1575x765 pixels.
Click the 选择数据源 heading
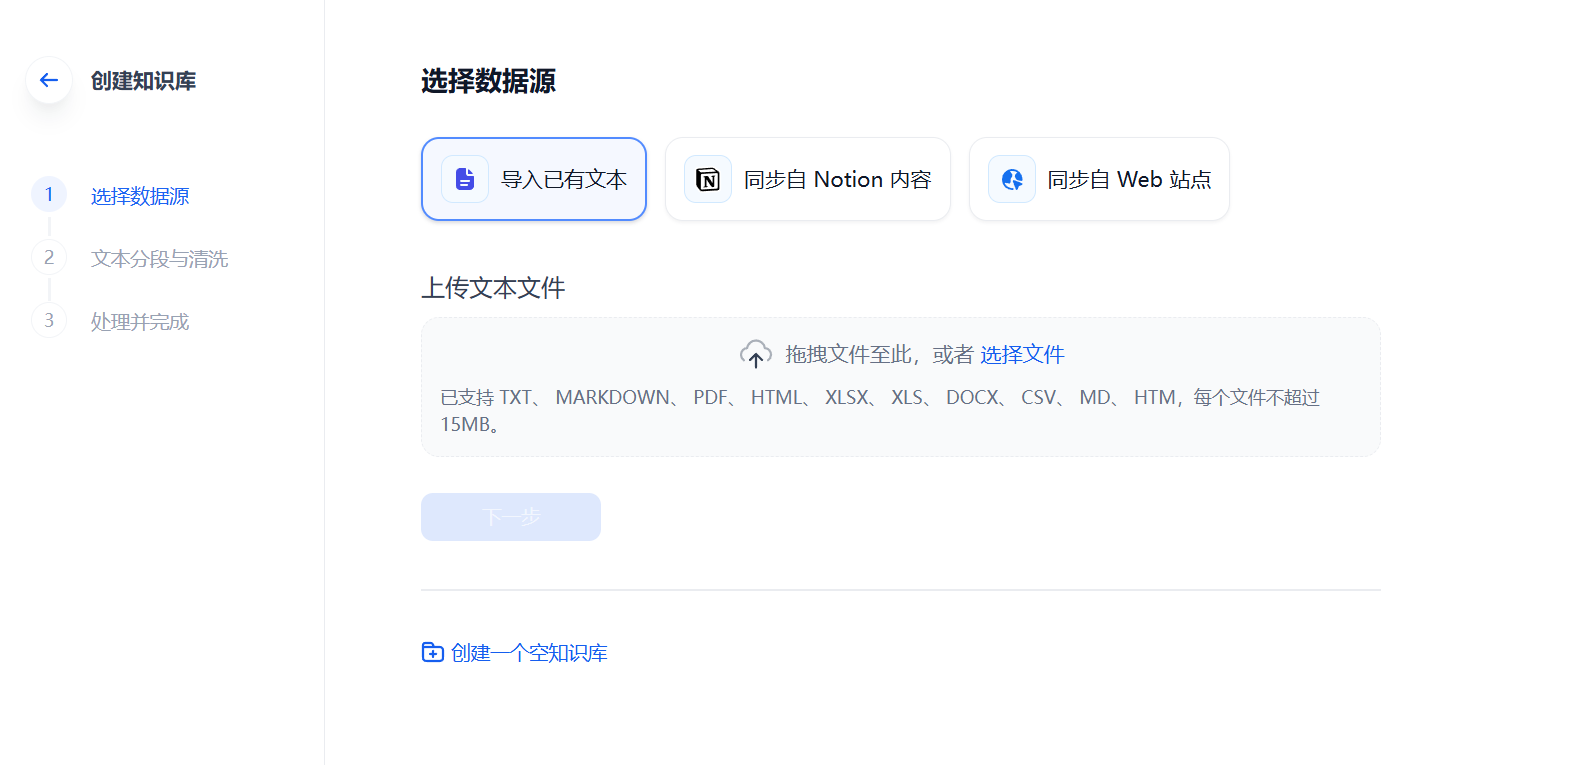point(488,81)
